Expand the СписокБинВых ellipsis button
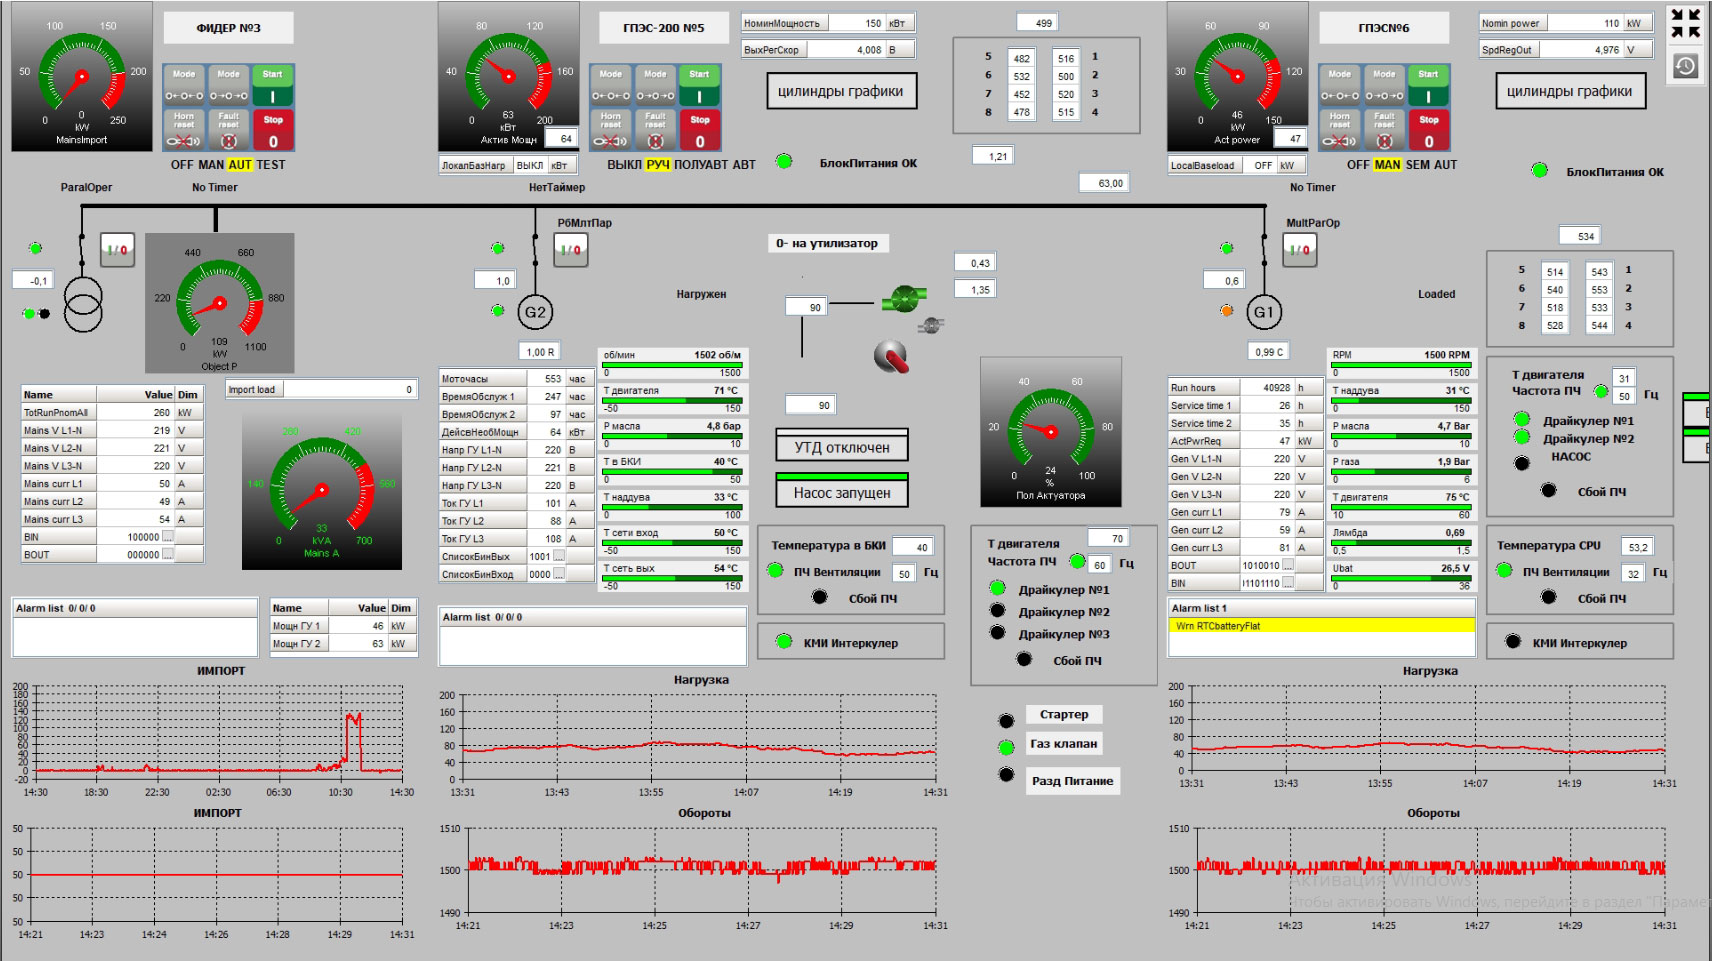The image size is (1712, 961). point(559,556)
